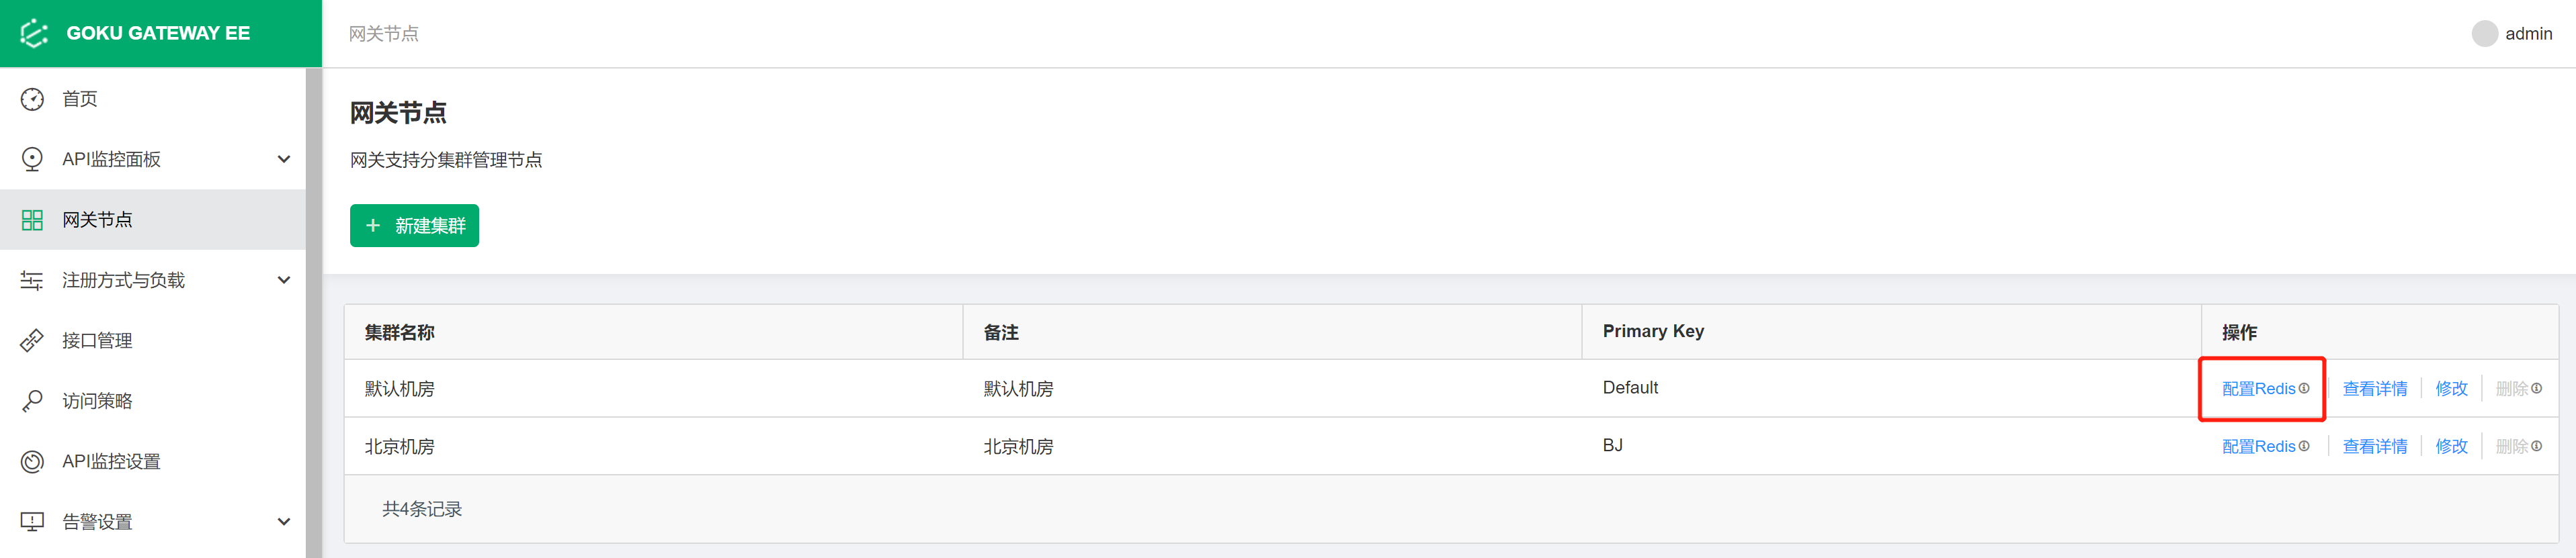Click the 告警设置 monitor icon
The width and height of the screenshot is (2576, 558).
pyautogui.click(x=32, y=522)
